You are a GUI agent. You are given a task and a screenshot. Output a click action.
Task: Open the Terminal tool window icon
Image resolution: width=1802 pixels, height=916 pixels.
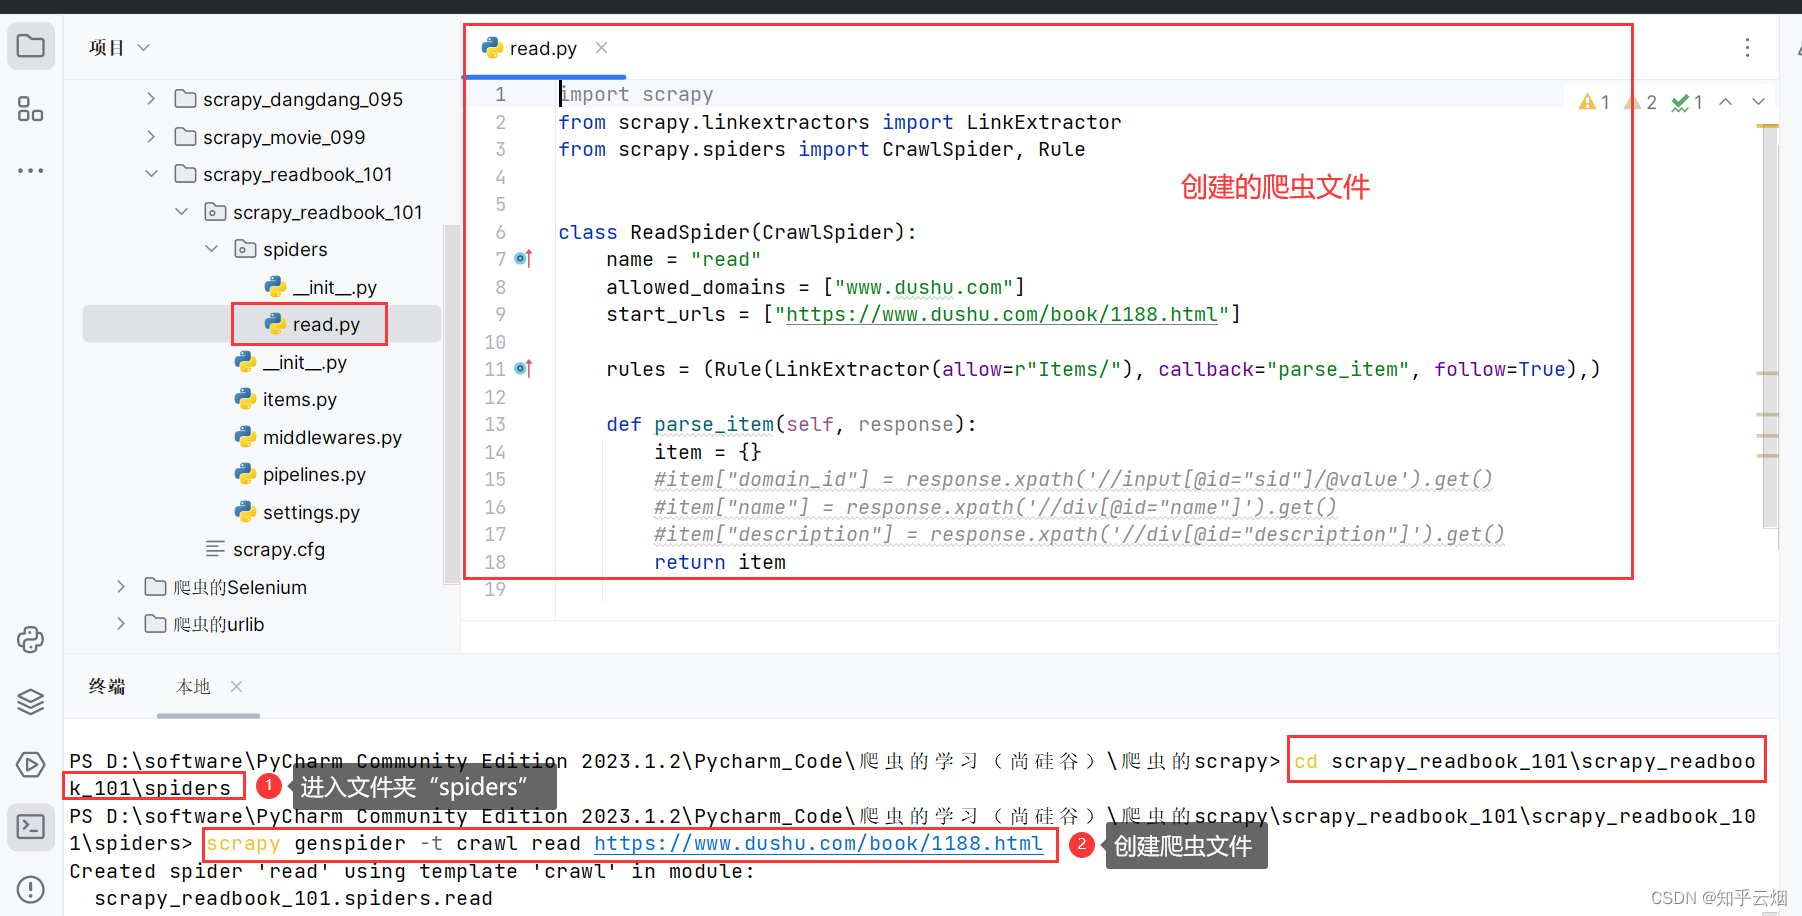tap(31, 827)
